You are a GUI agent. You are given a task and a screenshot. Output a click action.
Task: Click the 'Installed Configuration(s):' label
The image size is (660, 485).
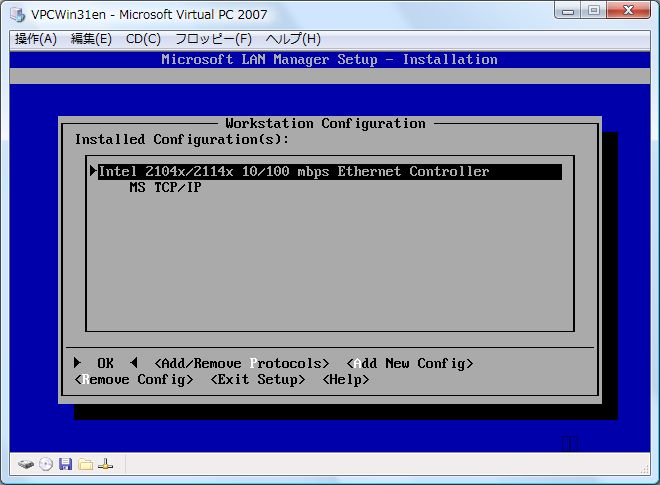pos(182,139)
